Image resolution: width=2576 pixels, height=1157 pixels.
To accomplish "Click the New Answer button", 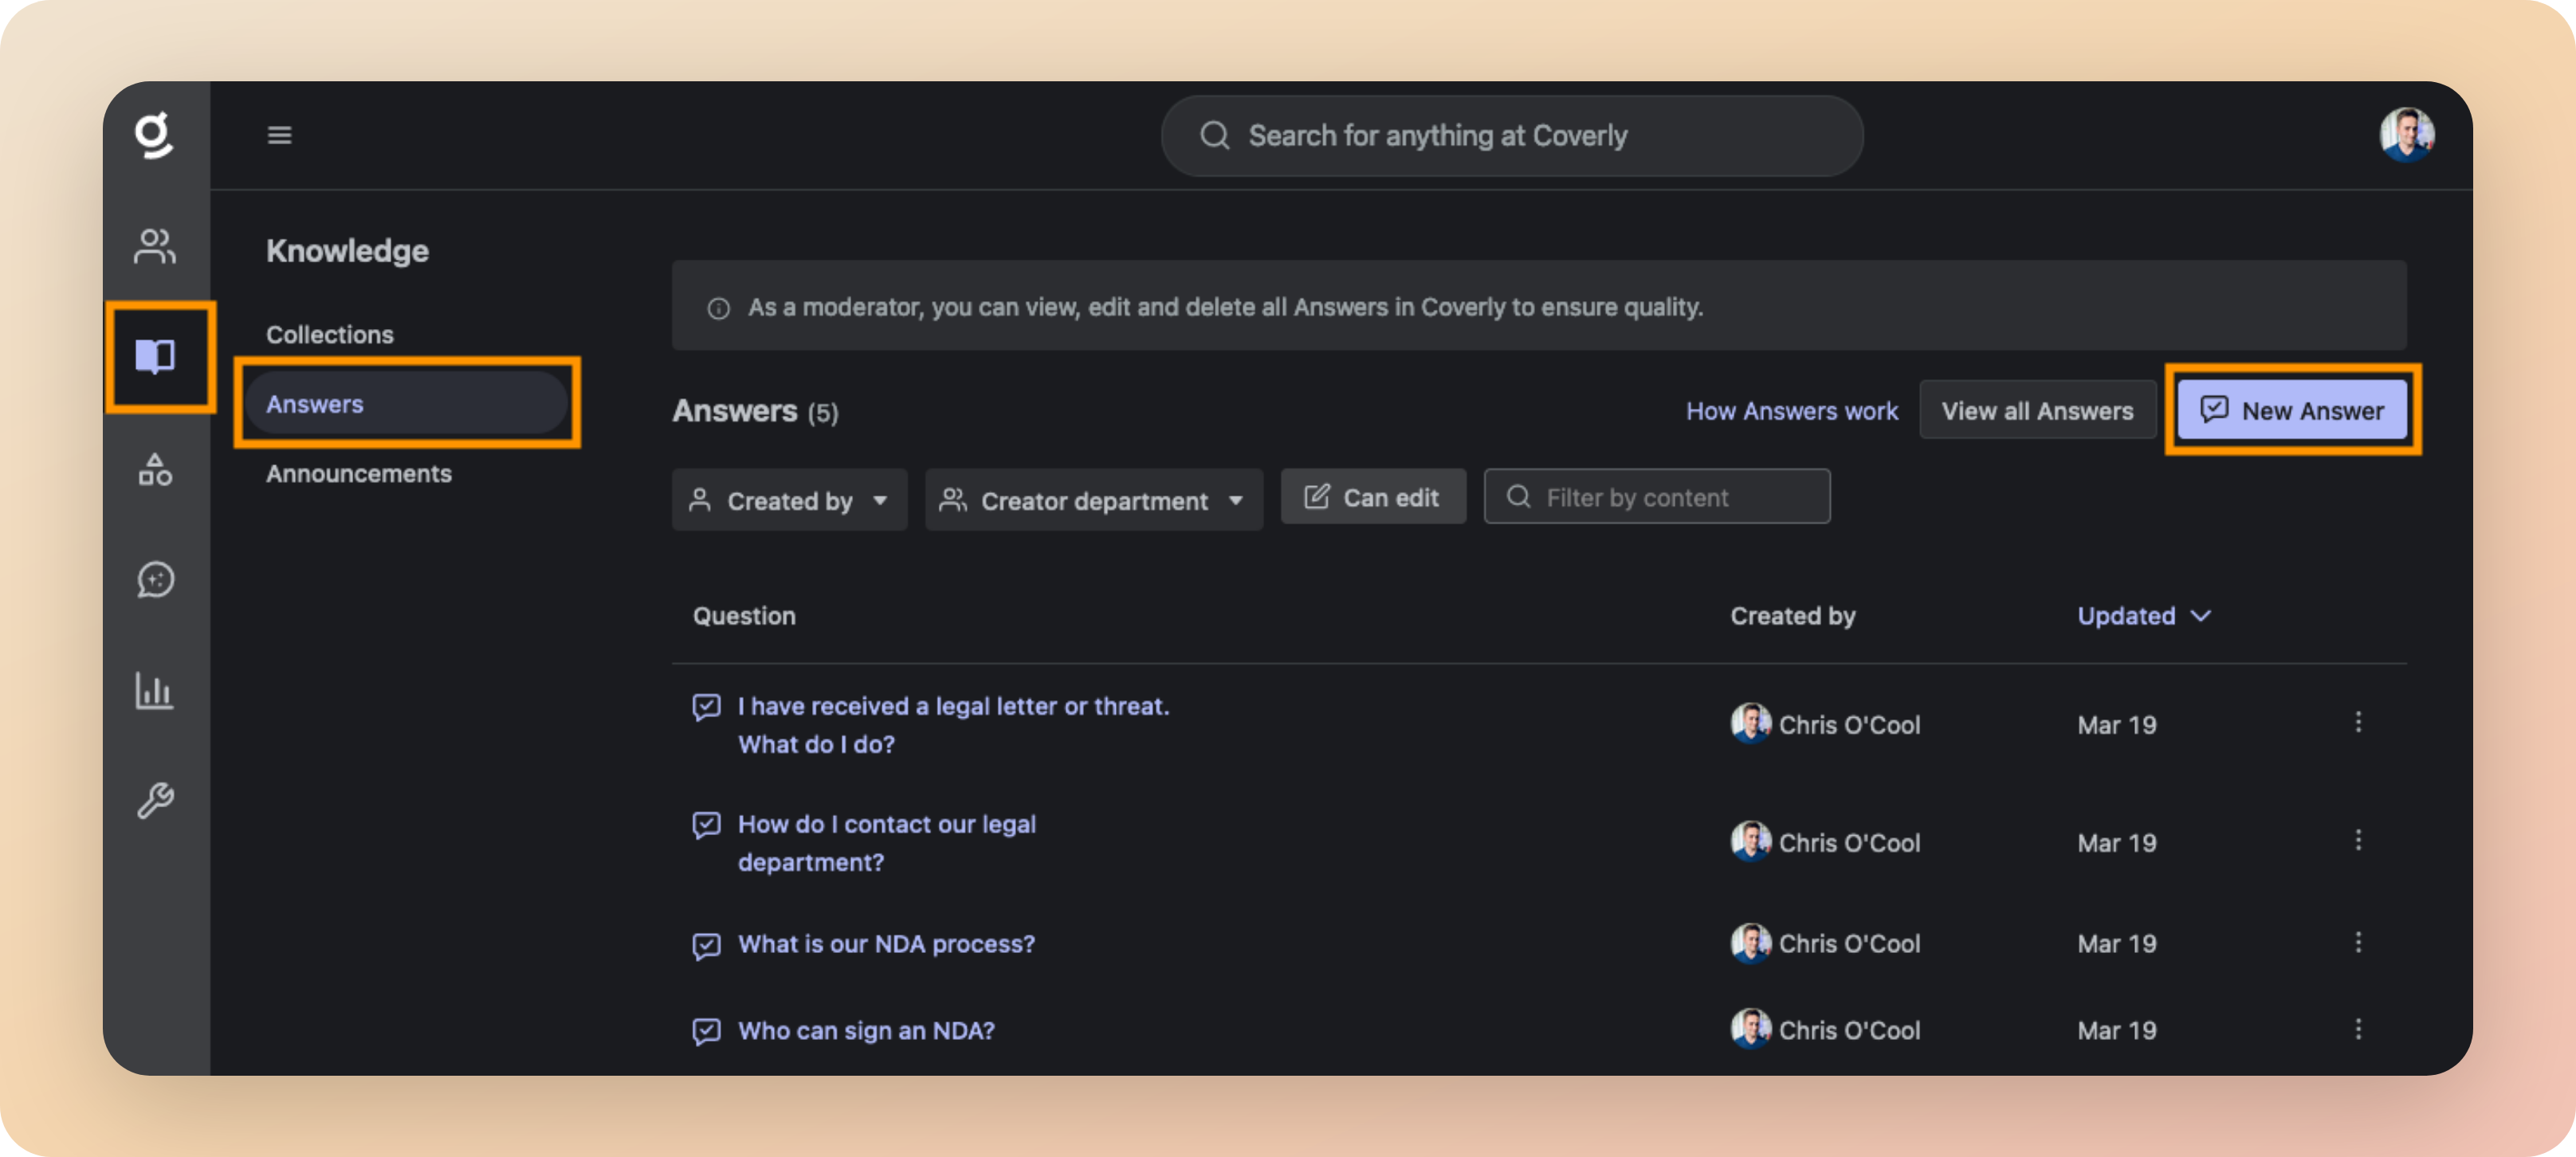I will (x=2292, y=410).
